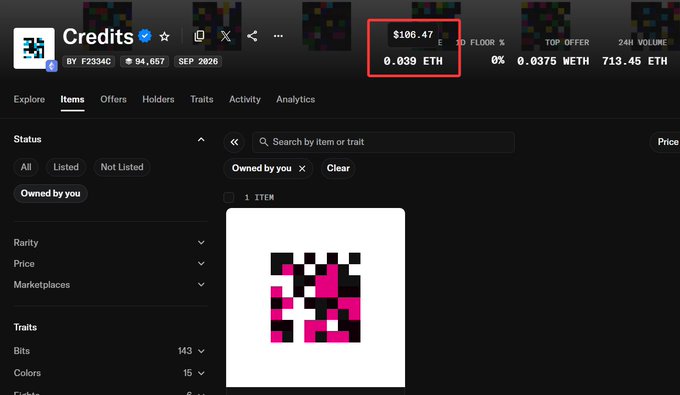Click the 94,657 item count tag
The width and height of the screenshot is (680, 395).
pos(145,62)
